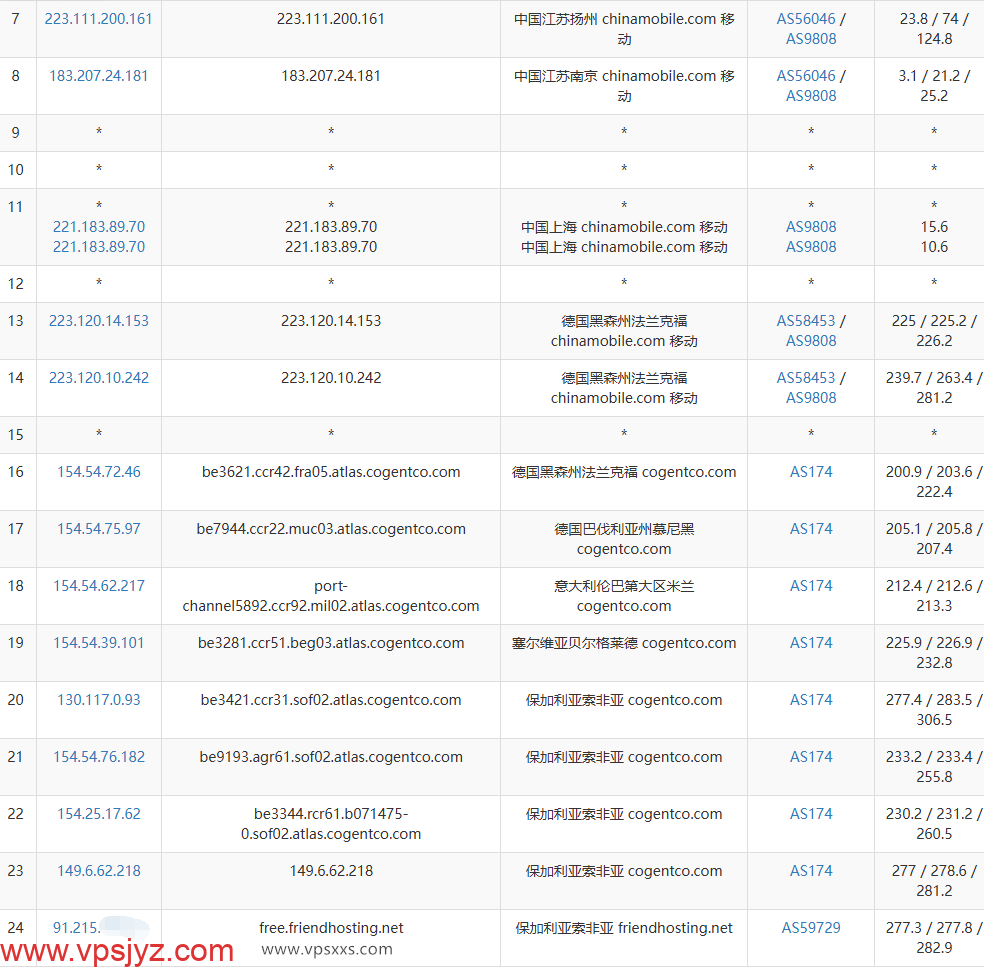
Task: Click location 意大利伦巴第大区米兰 cogentco.com
Action: coord(624,596)
